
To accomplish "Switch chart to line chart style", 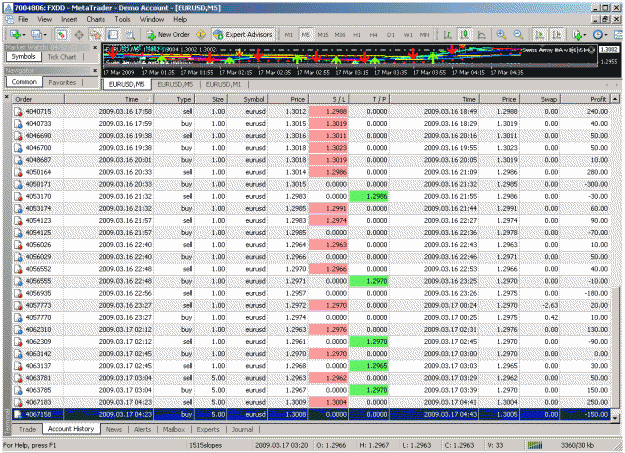I will coord(482,35).
